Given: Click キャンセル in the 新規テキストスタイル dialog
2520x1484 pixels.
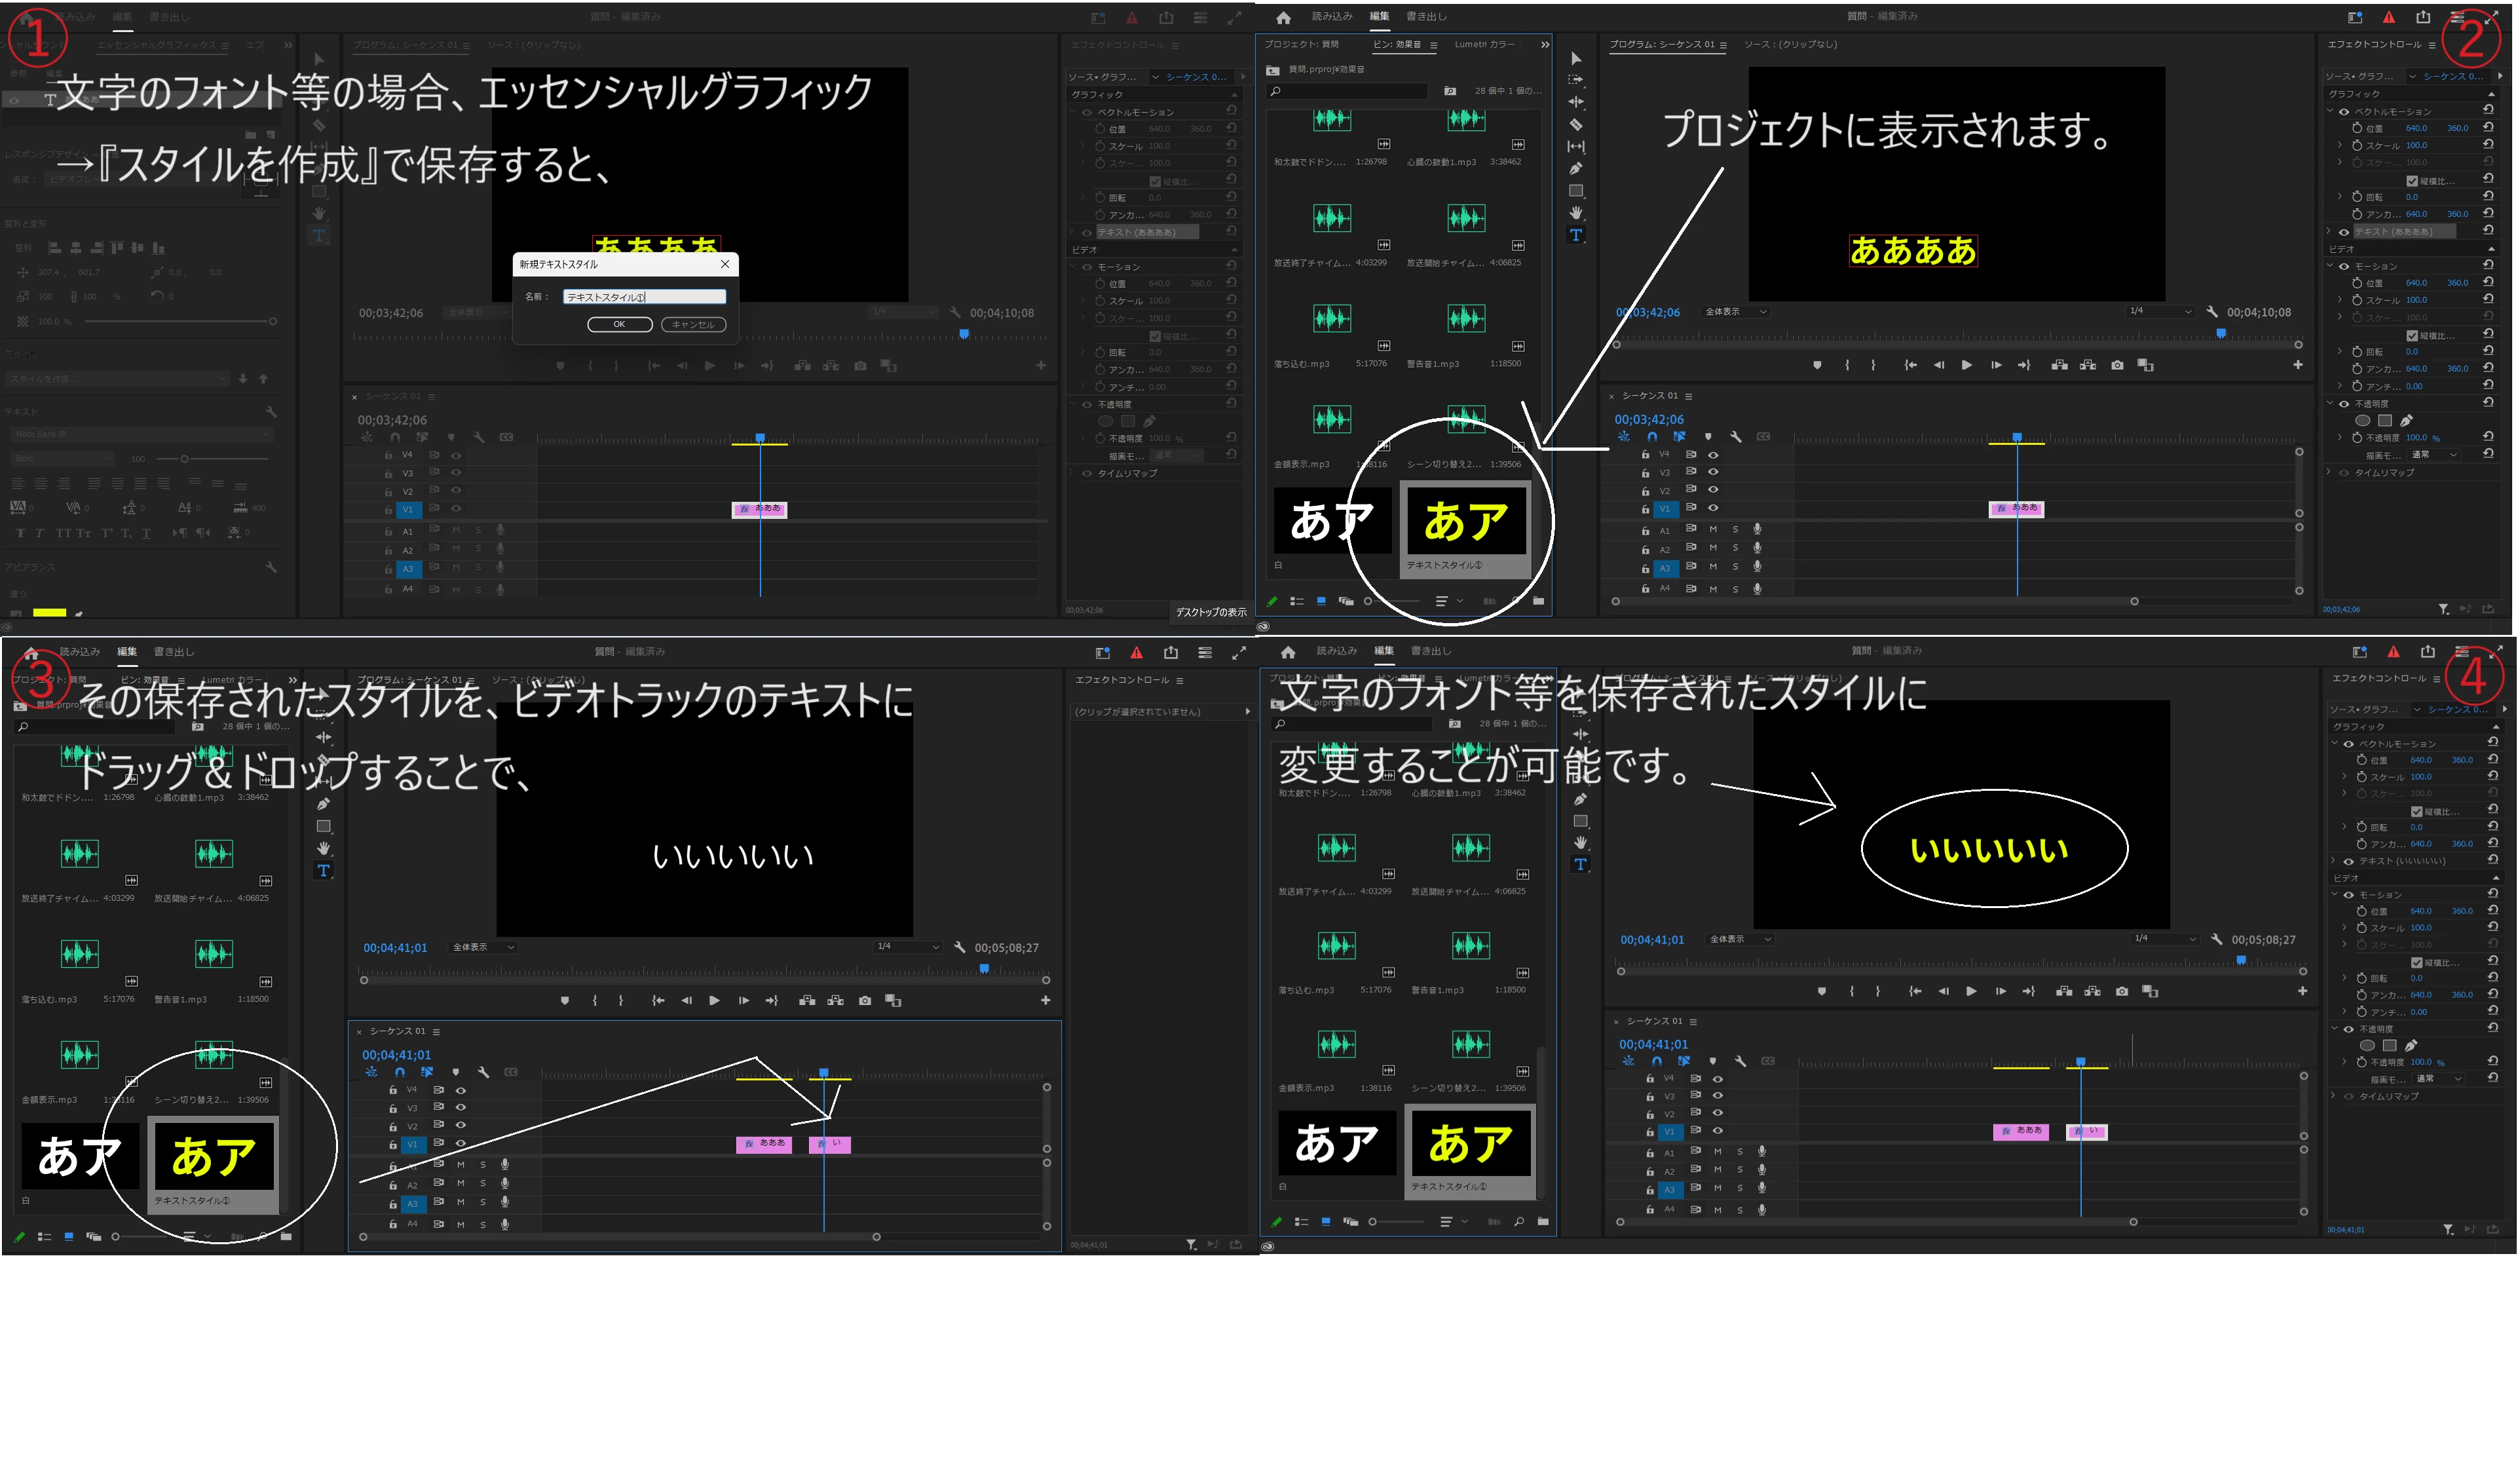Looking at the screenshot, I should click(693, 324).
